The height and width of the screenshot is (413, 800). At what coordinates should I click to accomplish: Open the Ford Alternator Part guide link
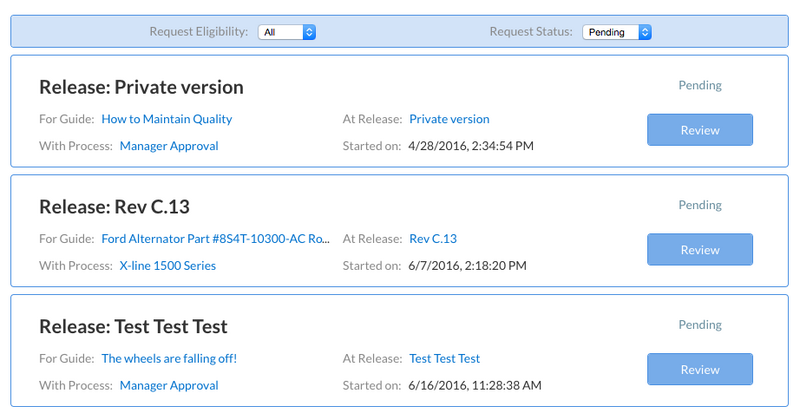pos(215,239)
